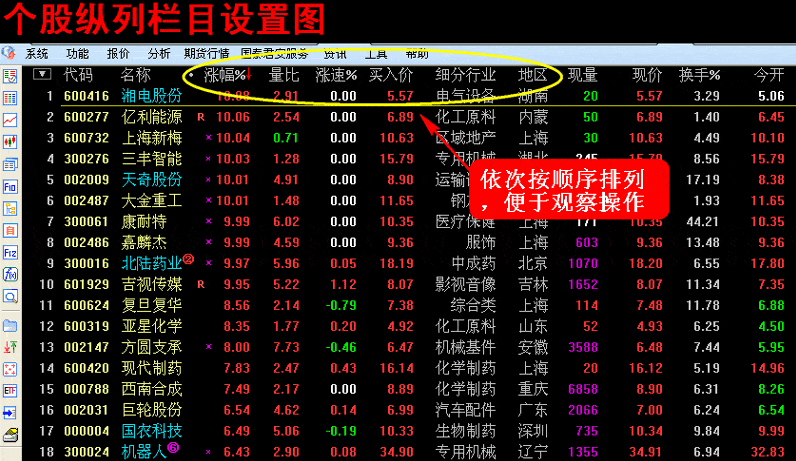The height and width of the screenshot is (461, 796).
Task: Open the yellow tree structure sidebar icon
Action: coord(10,208)
